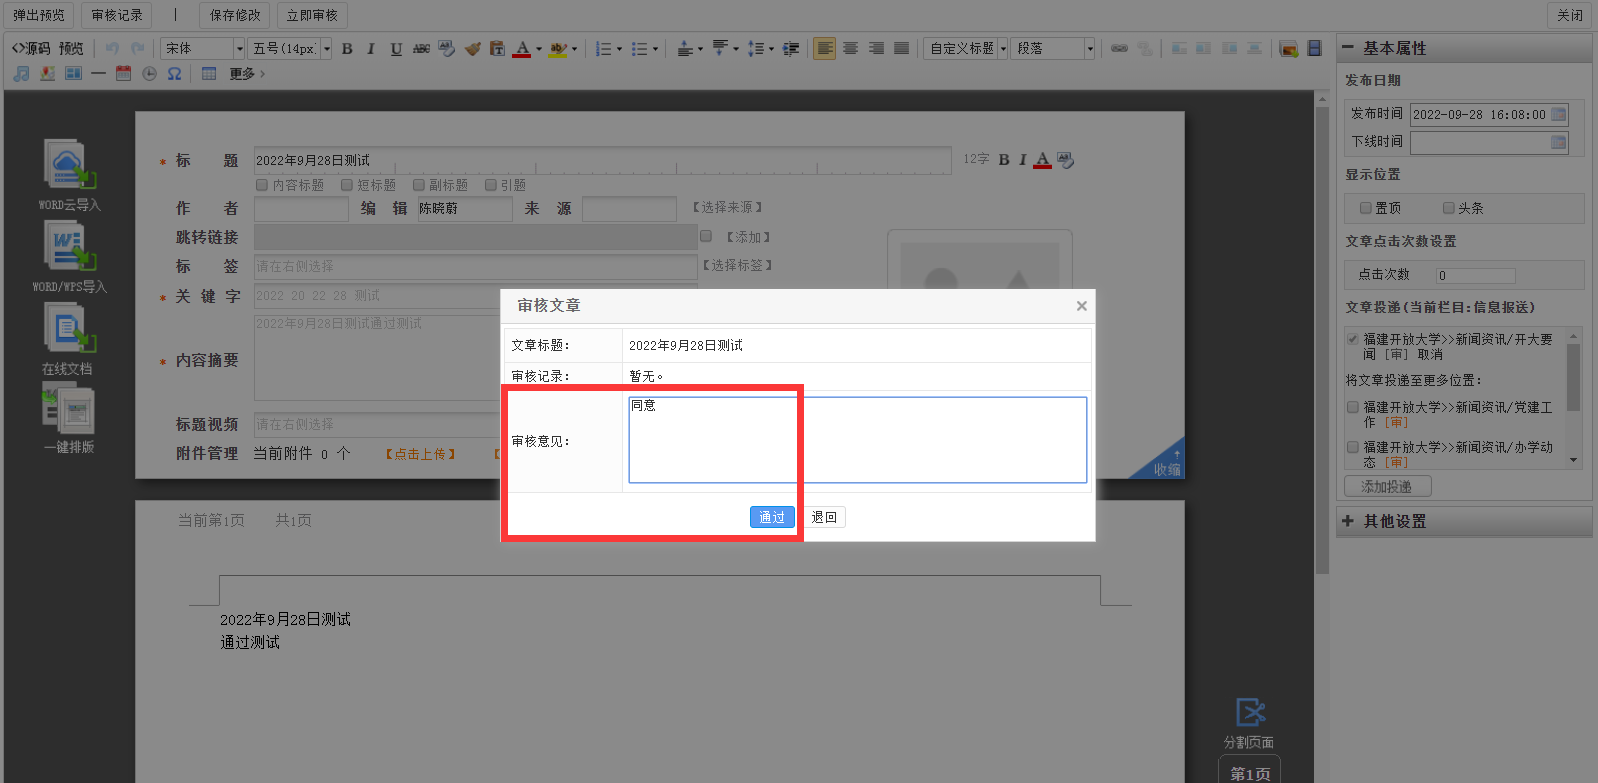Click the font color red A swatch
This screenshot has width=1598, height=783.
[x=522, y=48]
